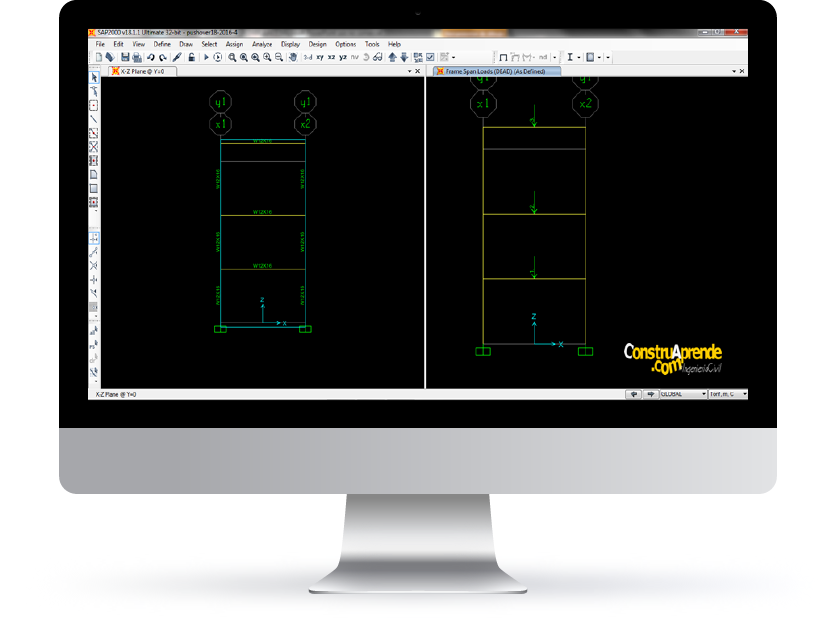
Task: Set view to the xz plane
Action: (x=331, y=57)
